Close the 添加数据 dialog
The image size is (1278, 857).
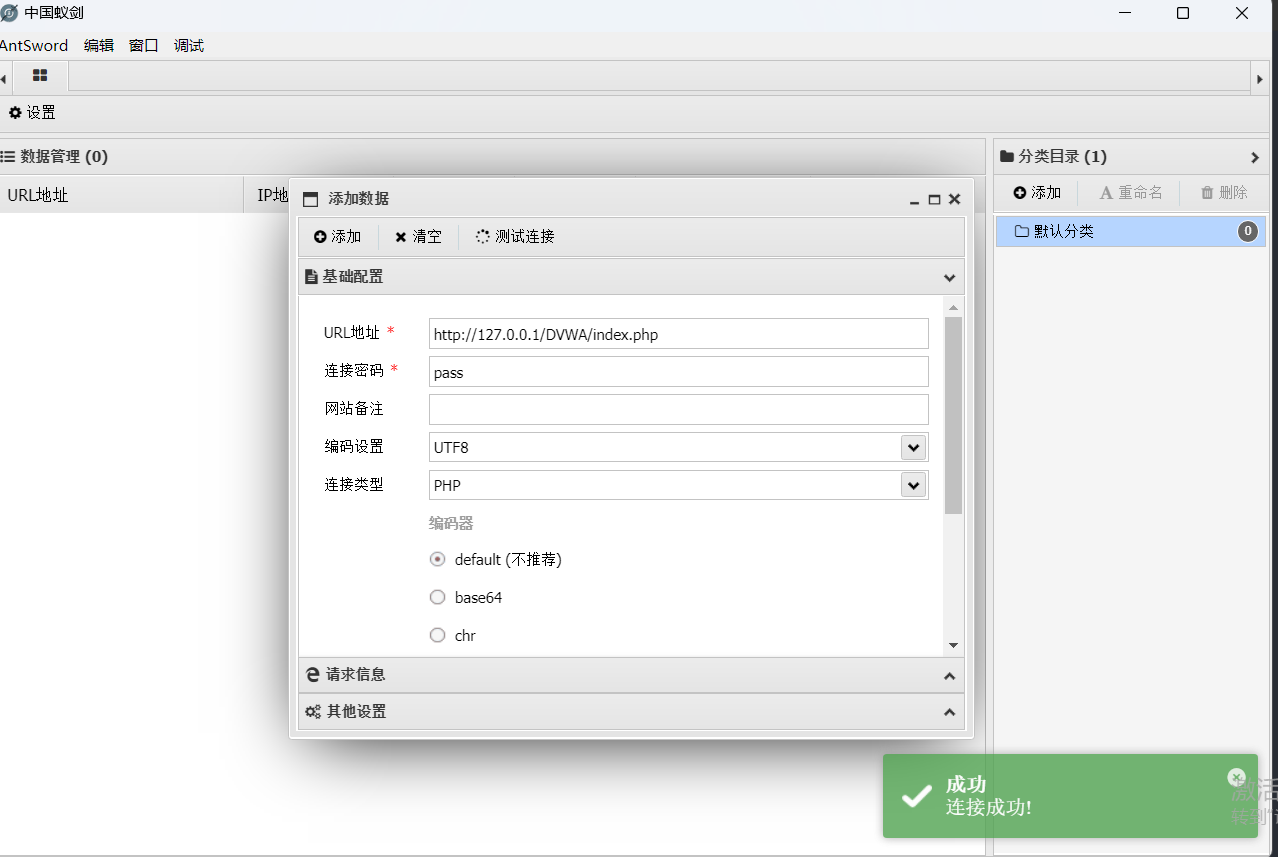(954, 199)
